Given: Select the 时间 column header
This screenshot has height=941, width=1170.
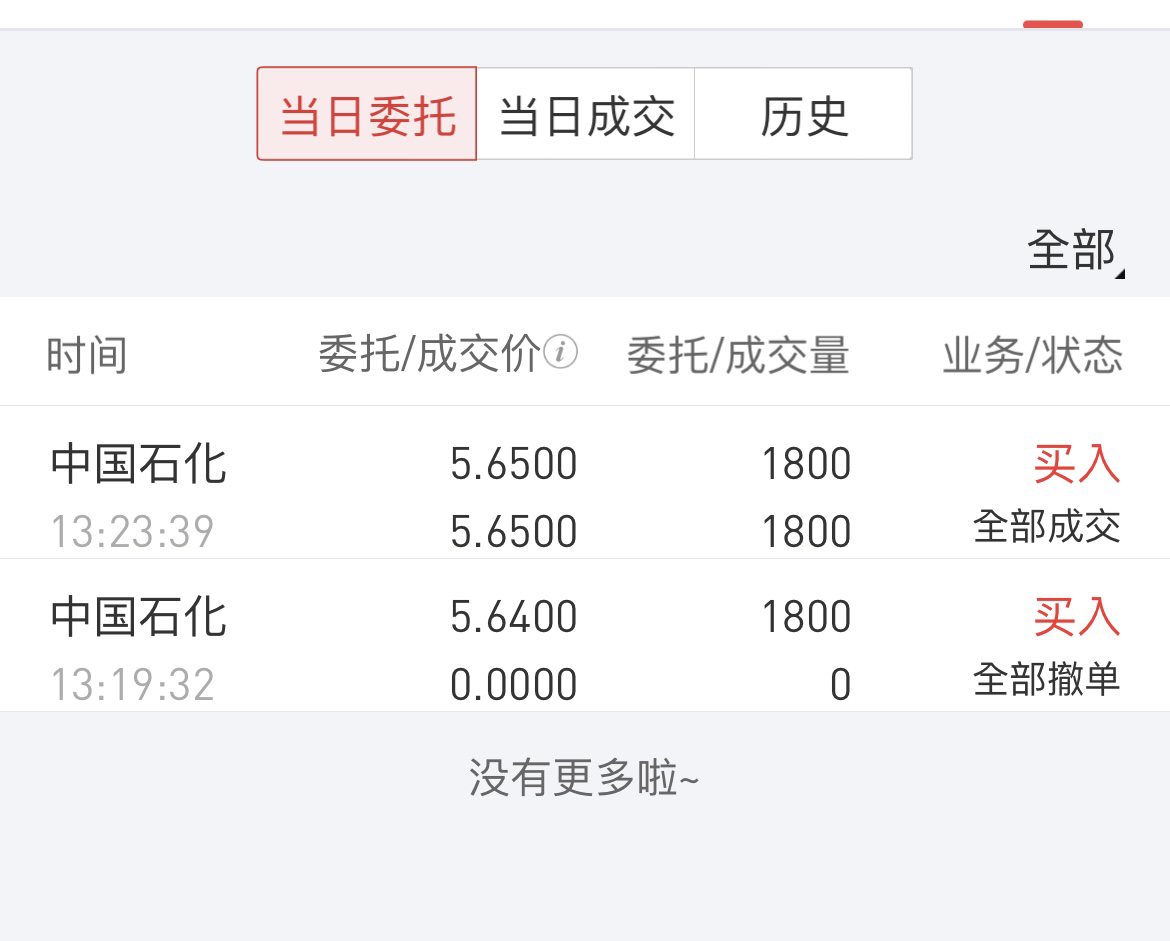Looking at the screenshot, I should click(87, 354).
